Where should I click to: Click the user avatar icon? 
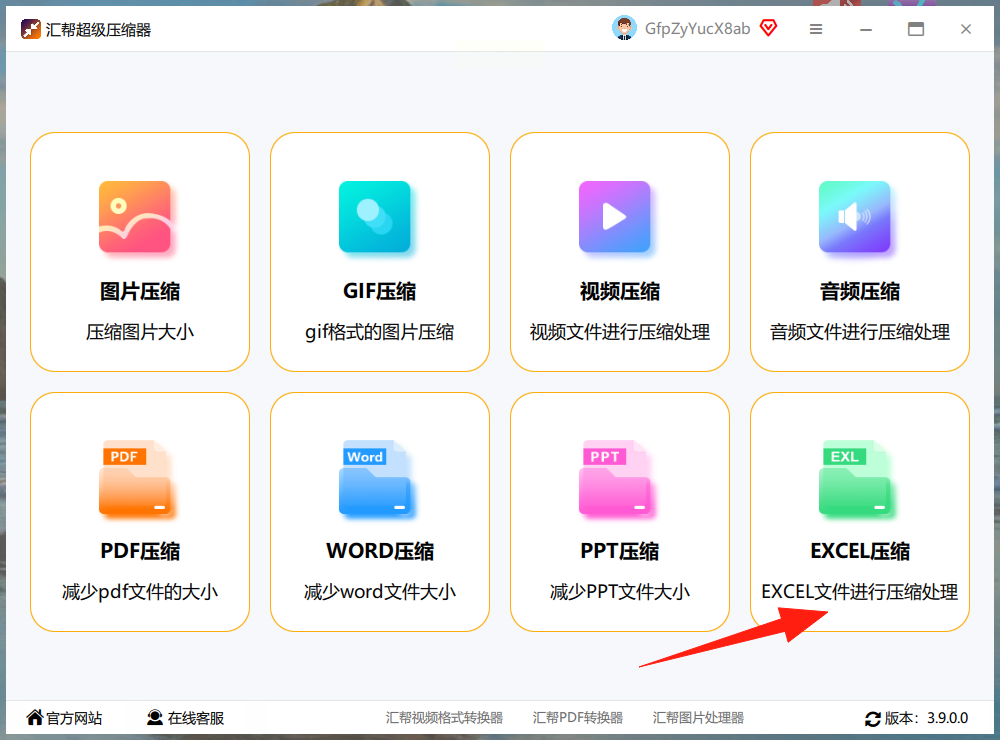[624, 28]
